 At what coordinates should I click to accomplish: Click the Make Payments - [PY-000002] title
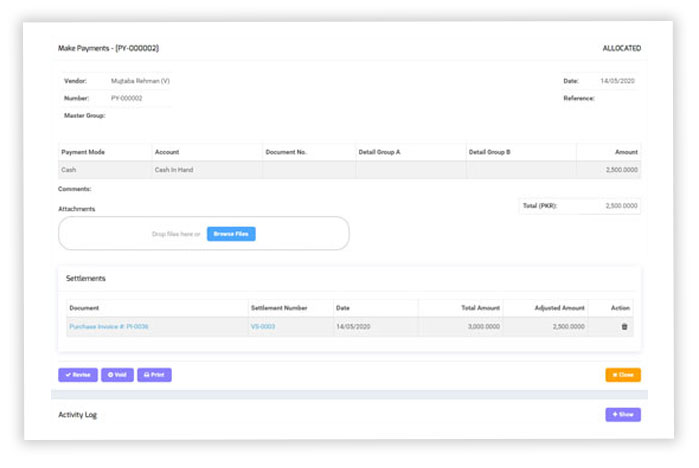[108, 48]
